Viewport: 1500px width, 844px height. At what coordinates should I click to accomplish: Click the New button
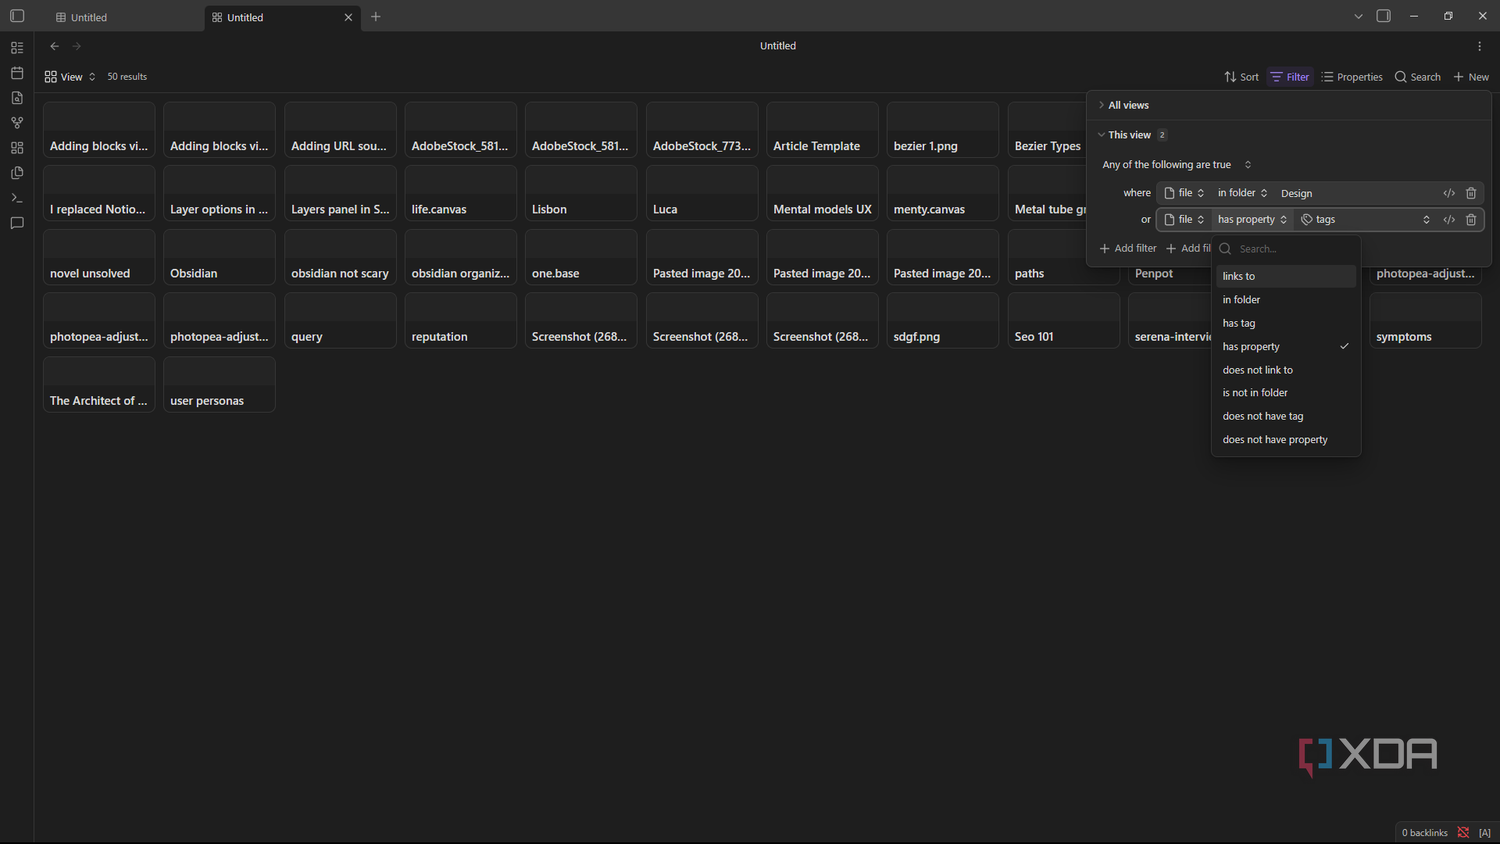point(1471,77)
